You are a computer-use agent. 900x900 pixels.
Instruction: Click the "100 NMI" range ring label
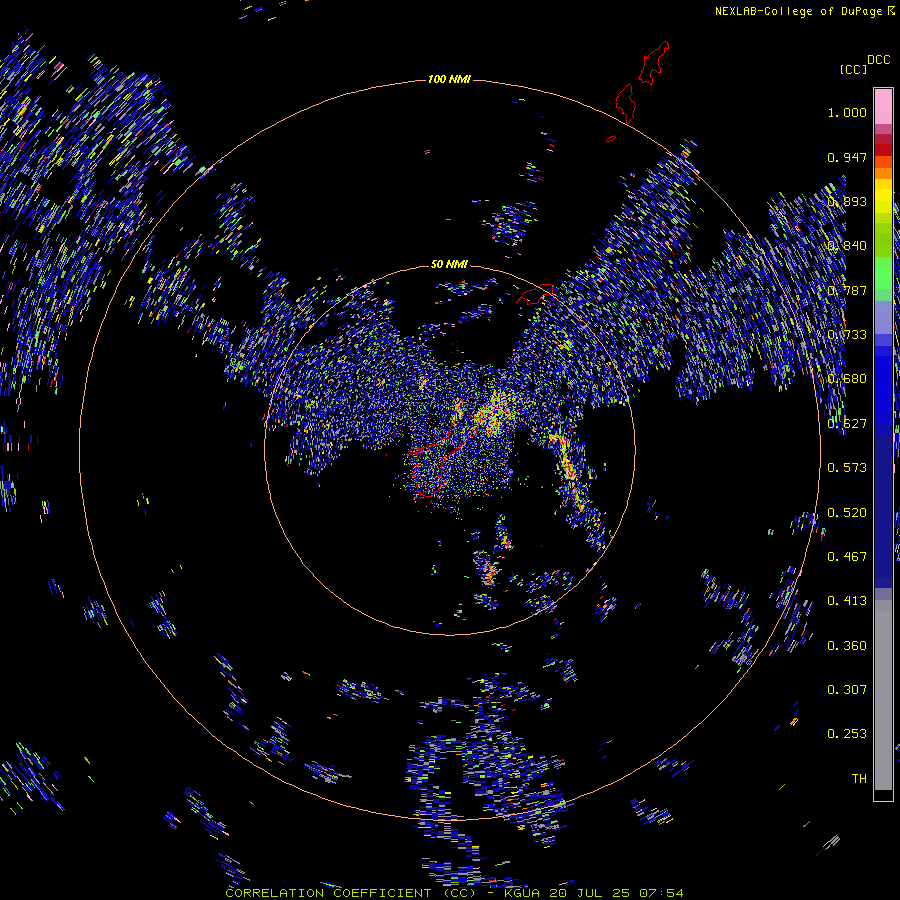point(449,79)
